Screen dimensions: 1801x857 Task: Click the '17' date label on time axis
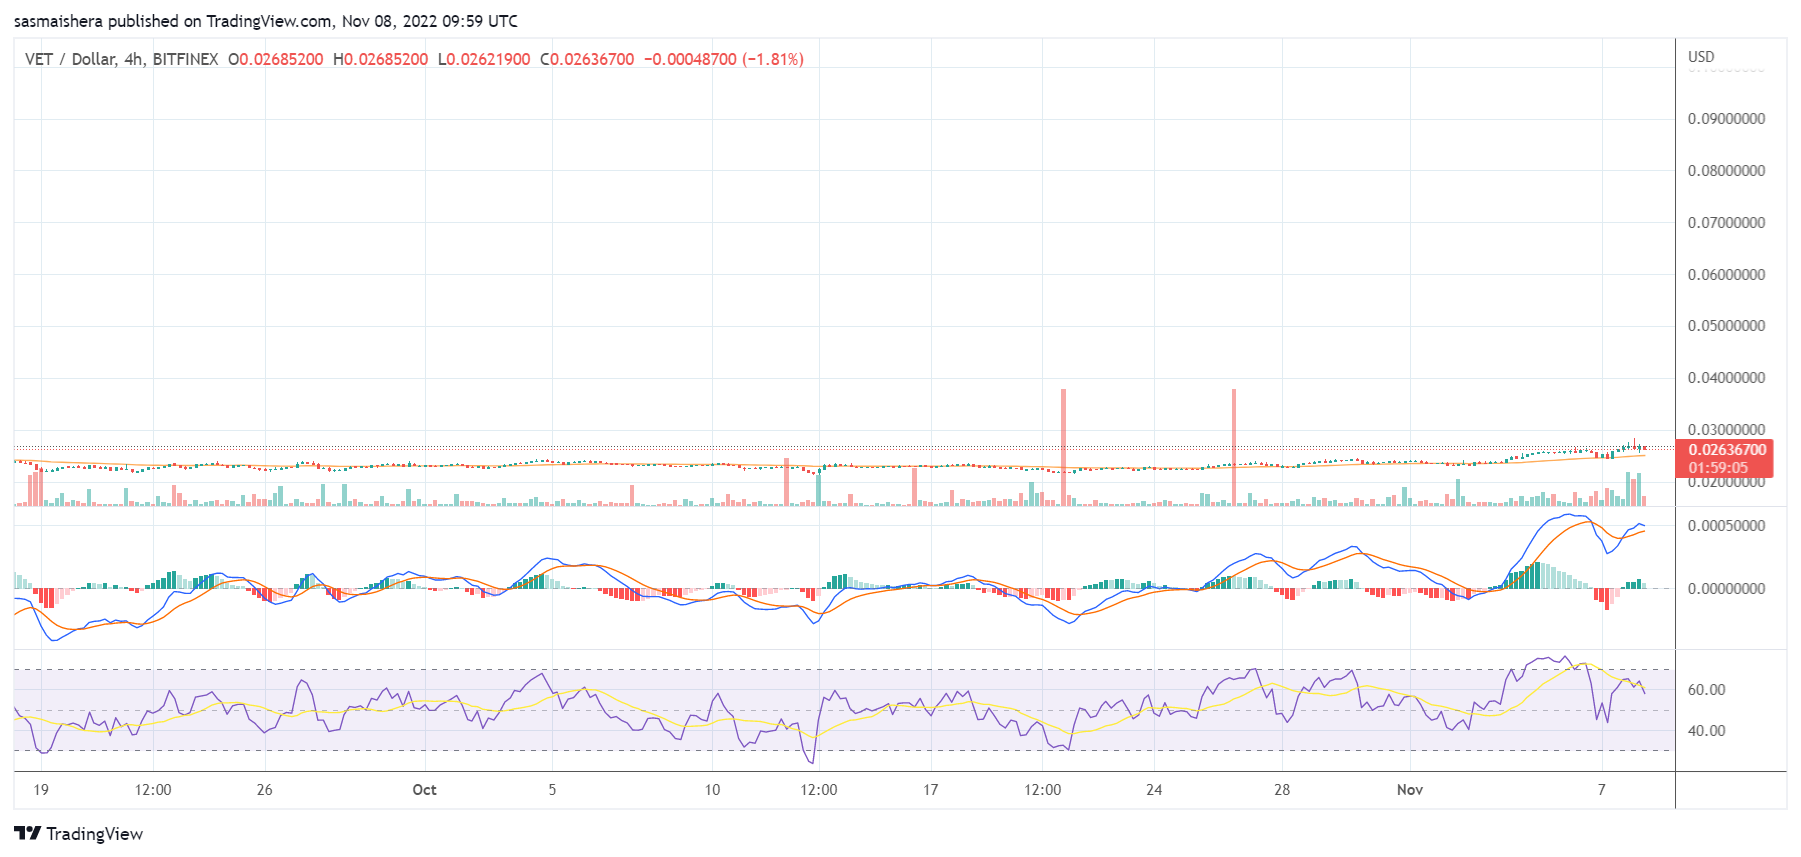coord(930,790)
